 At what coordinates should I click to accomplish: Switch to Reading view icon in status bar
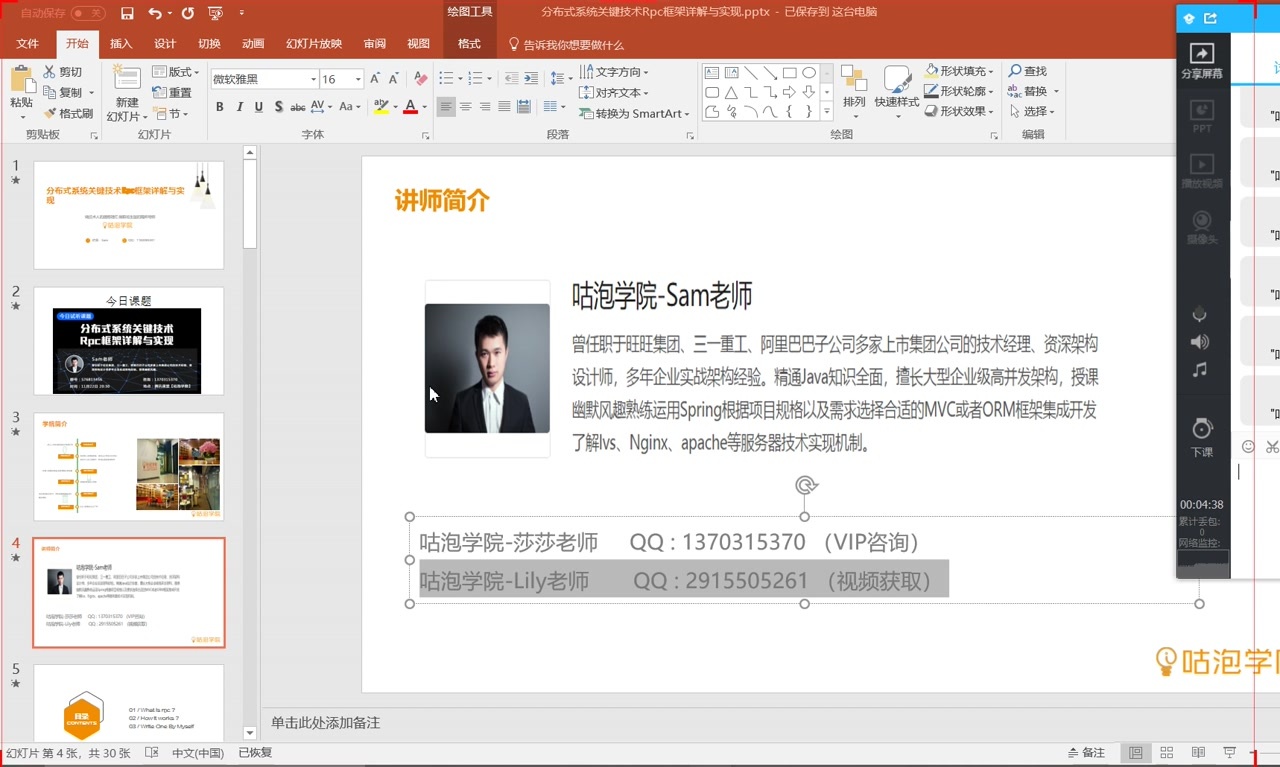click(x=1198, y=753)
